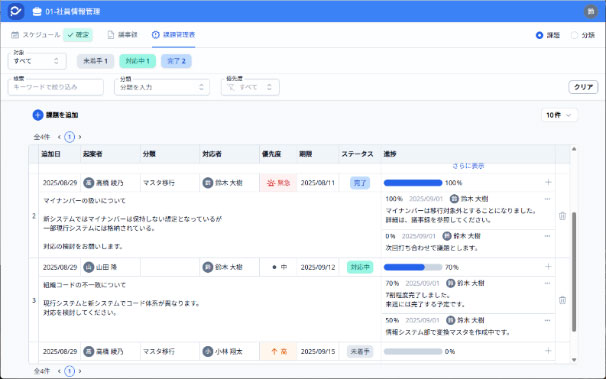
Task: Click the 確定 status chip
Action: [78, 35]
